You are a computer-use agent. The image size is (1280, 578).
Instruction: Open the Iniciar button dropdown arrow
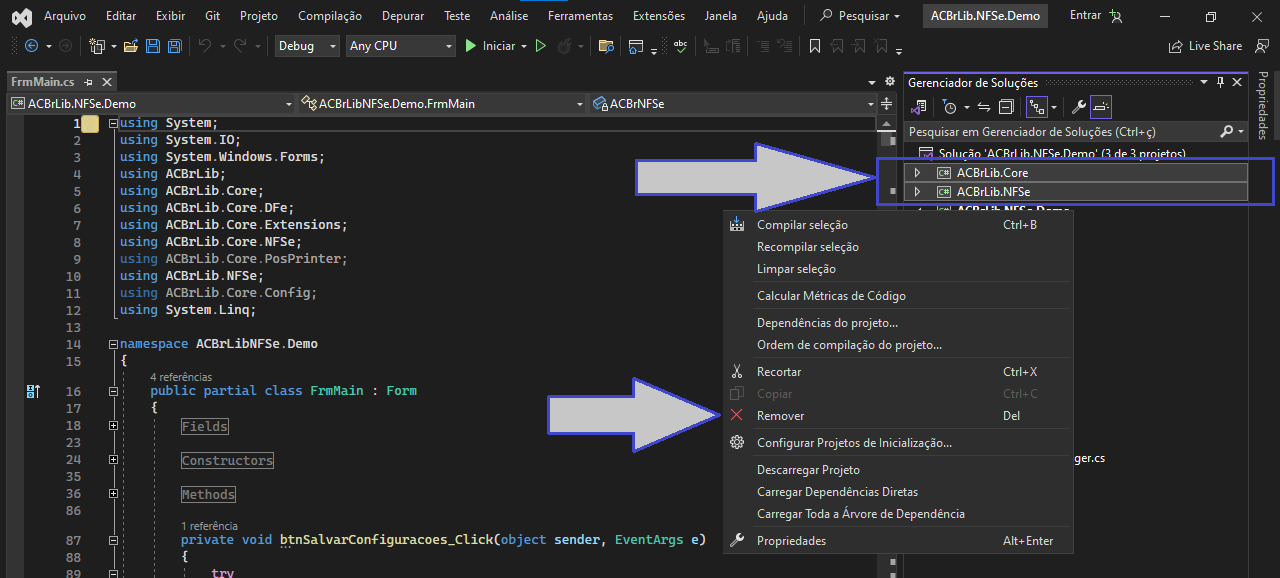coord(523,46)
